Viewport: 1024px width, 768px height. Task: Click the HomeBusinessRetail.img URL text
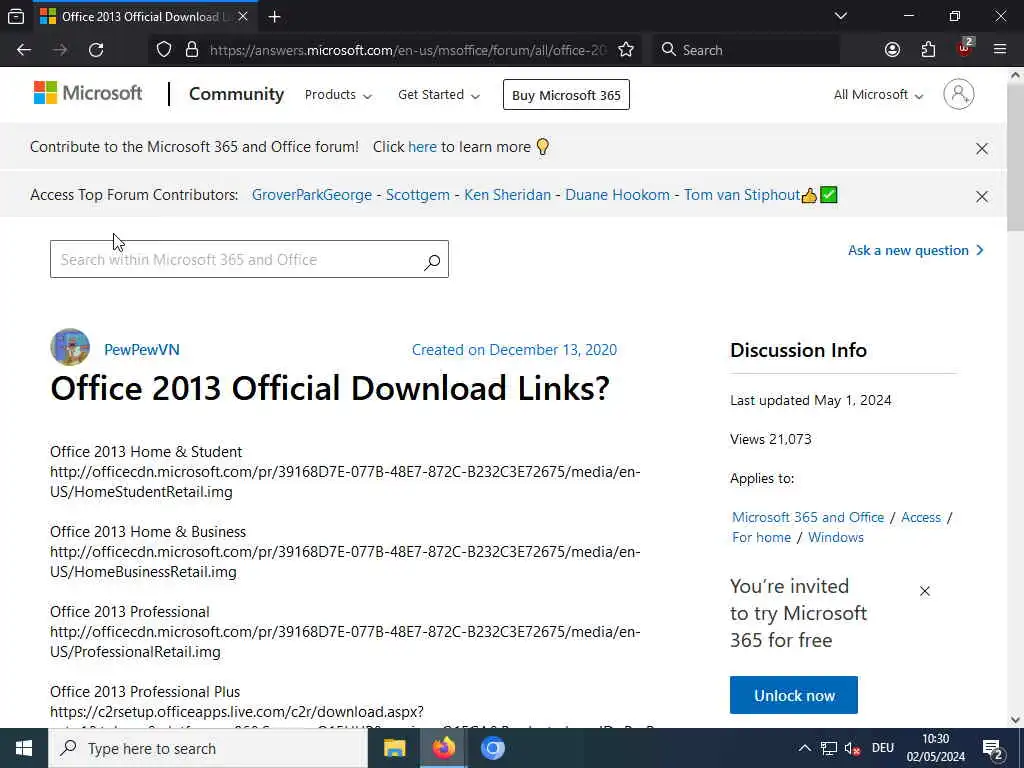(x=345, y=562)
